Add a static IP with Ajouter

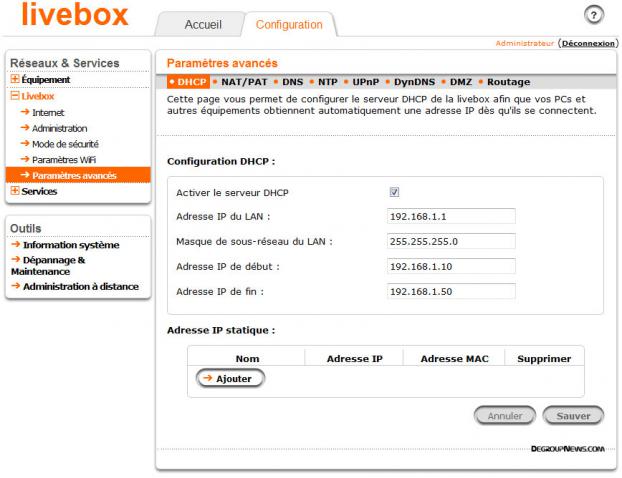(x=228, y=378)
